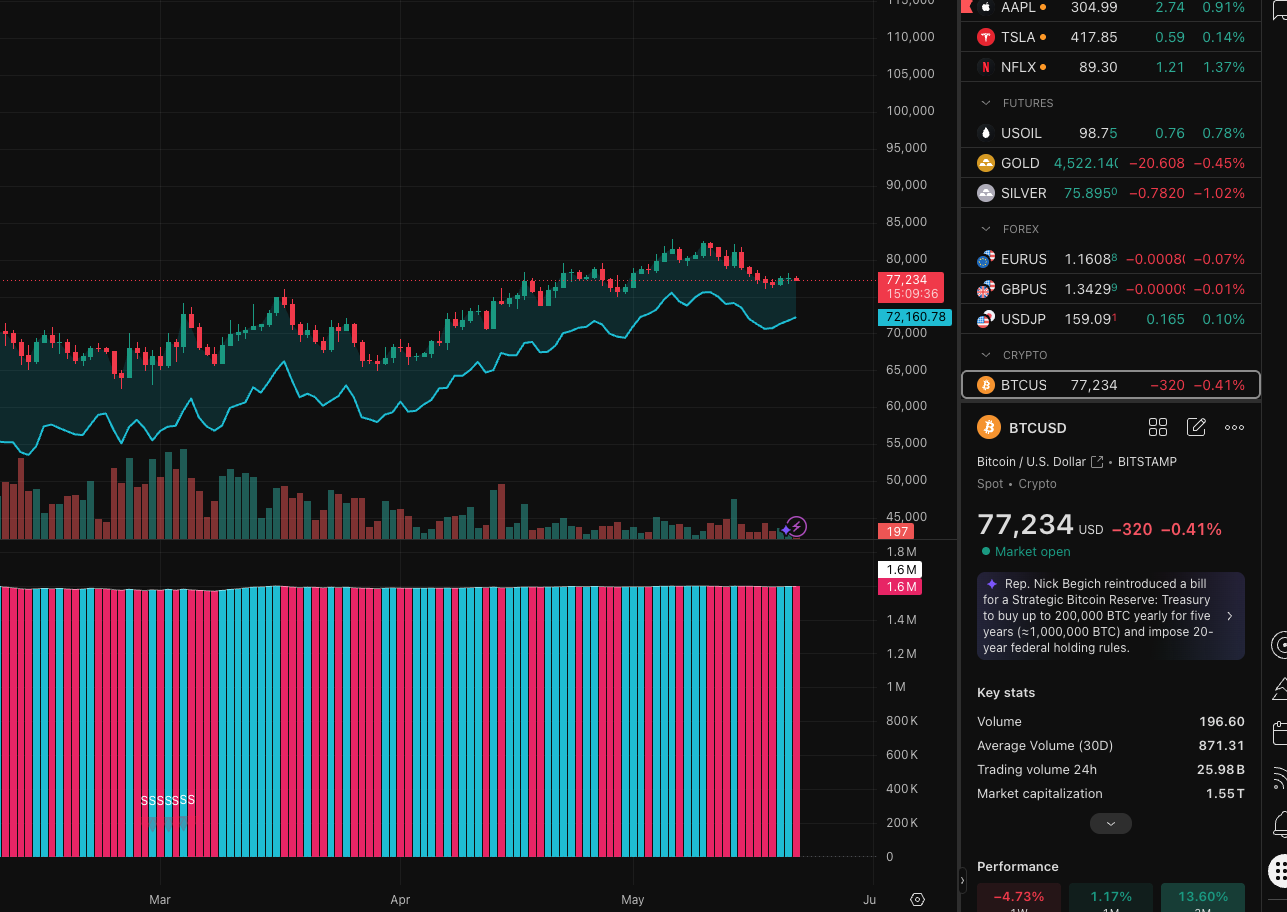The height and width of the screenshot is (912, 1287).
Task: Click the 100,000 price axis label
Action: click(x=911, y=111)
